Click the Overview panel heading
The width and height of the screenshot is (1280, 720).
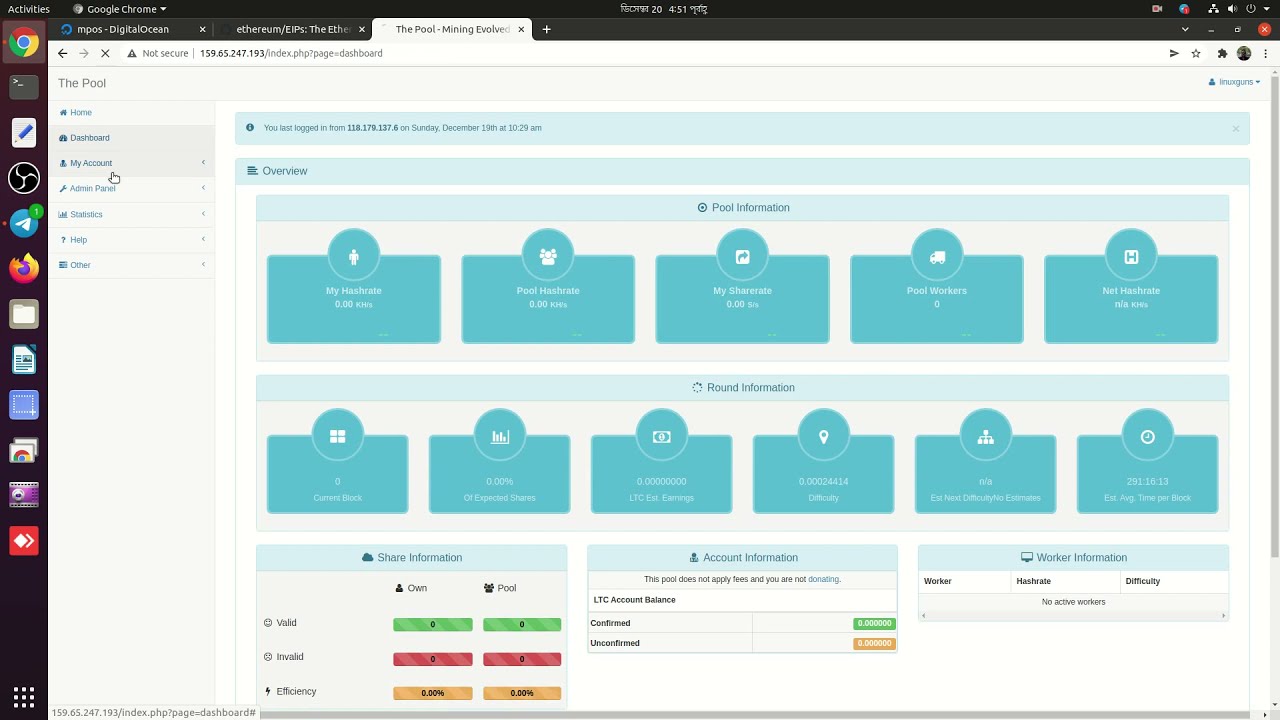(x=277, y=171)
